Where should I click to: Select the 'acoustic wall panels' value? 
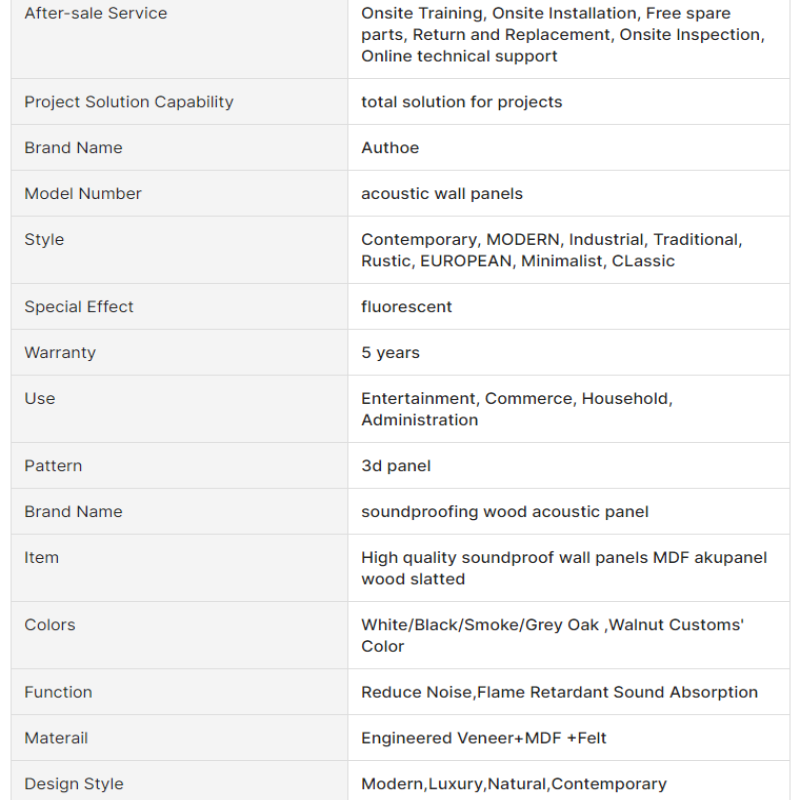[x=442, y=194]
